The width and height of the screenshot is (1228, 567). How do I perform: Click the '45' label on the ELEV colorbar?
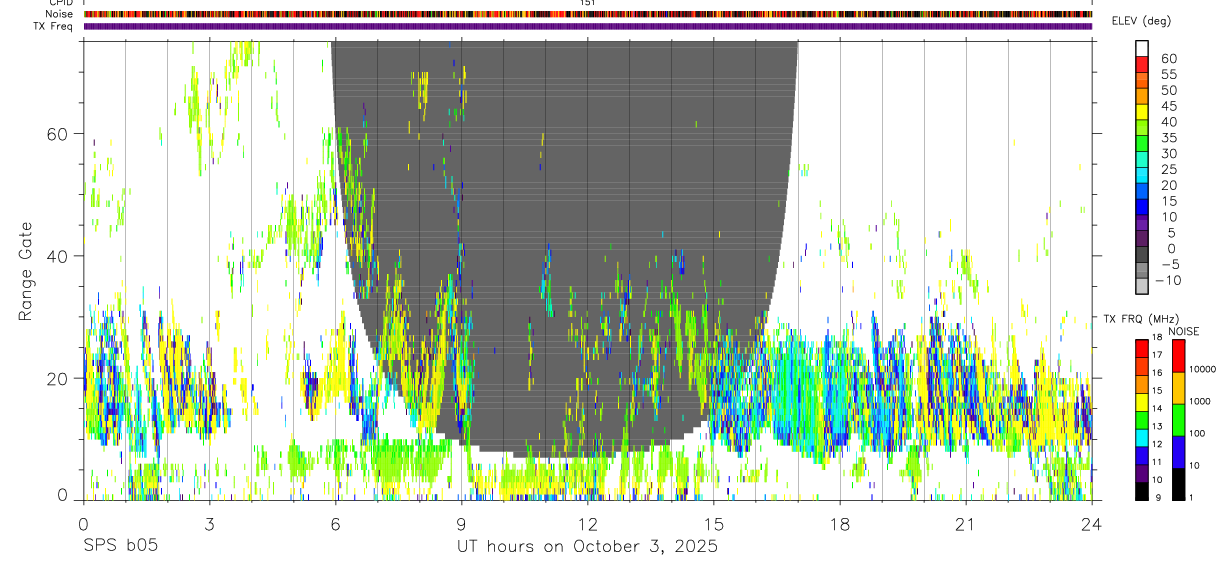click(1169, 106)
